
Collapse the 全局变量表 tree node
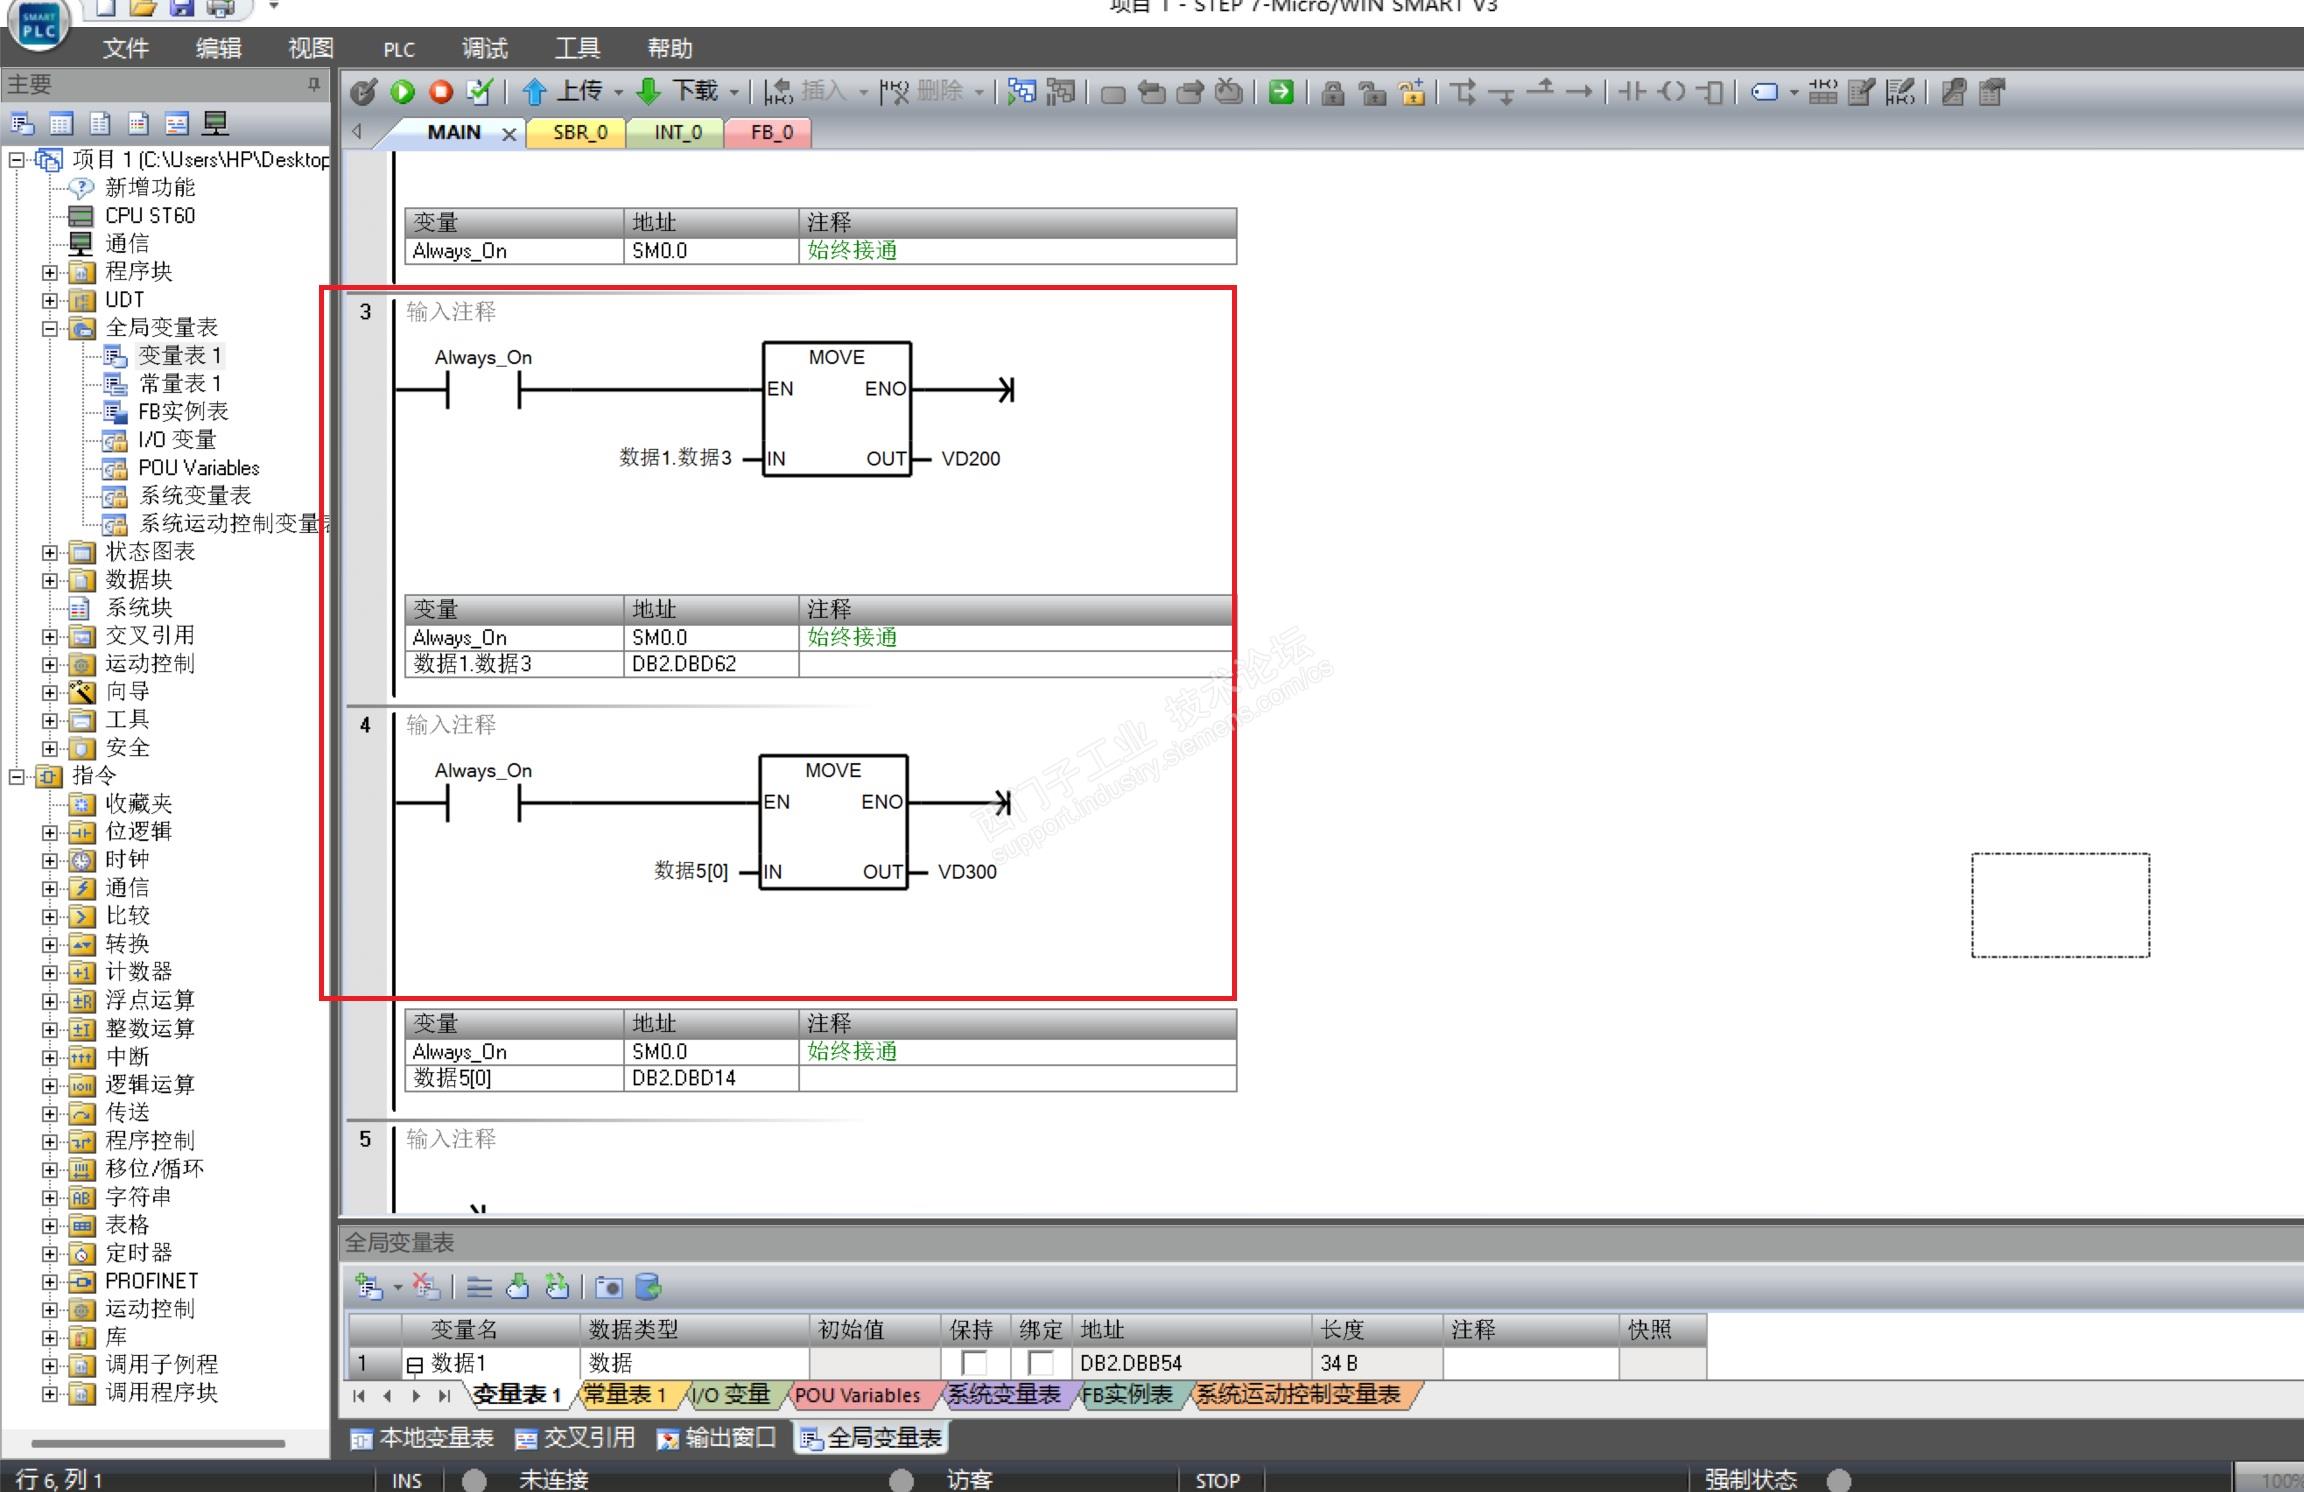point(49,328)
